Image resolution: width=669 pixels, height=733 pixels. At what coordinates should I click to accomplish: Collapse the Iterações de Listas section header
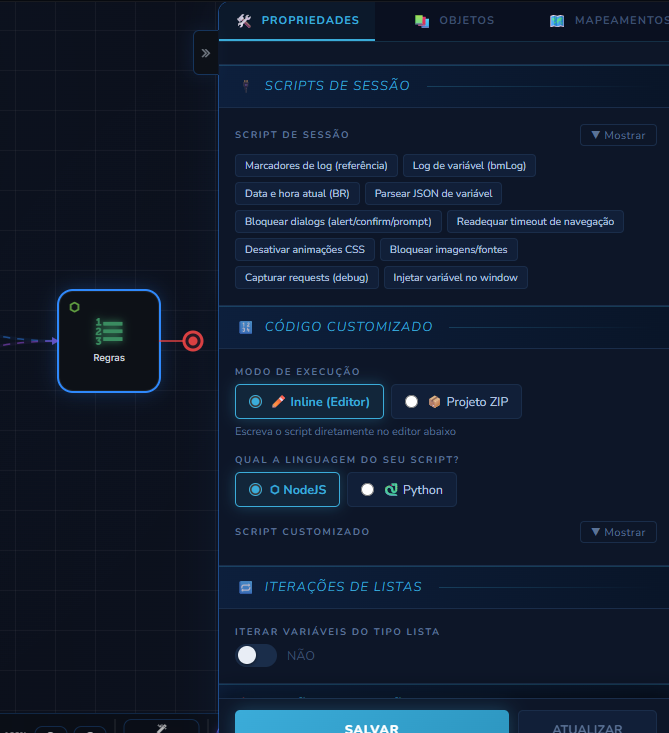pyautogui.click(x=444, y=587)
